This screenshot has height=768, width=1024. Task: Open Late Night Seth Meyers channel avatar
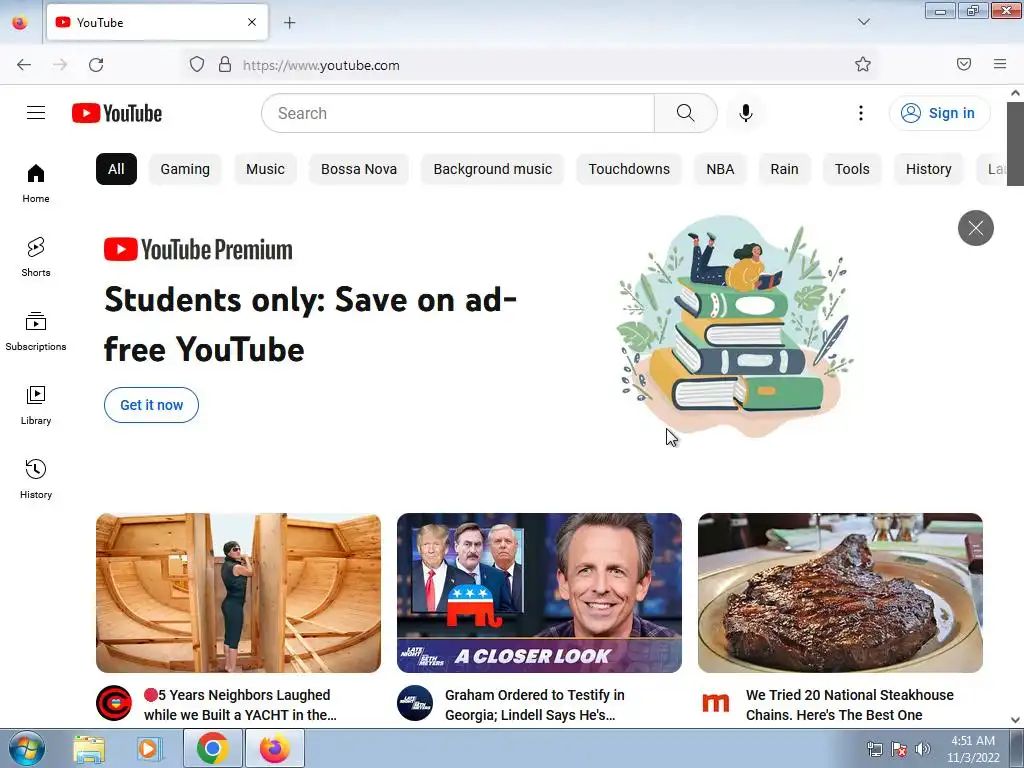coord(415,703)
